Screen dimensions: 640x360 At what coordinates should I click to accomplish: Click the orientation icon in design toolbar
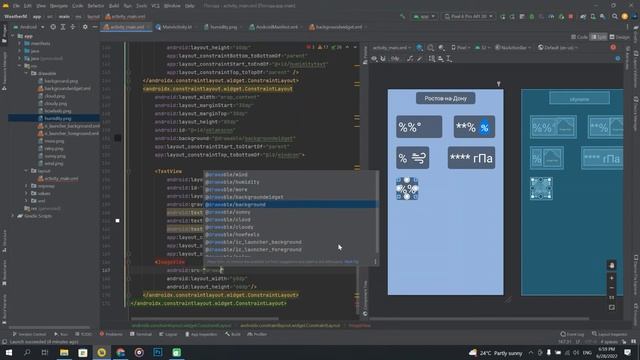(431, 48)
